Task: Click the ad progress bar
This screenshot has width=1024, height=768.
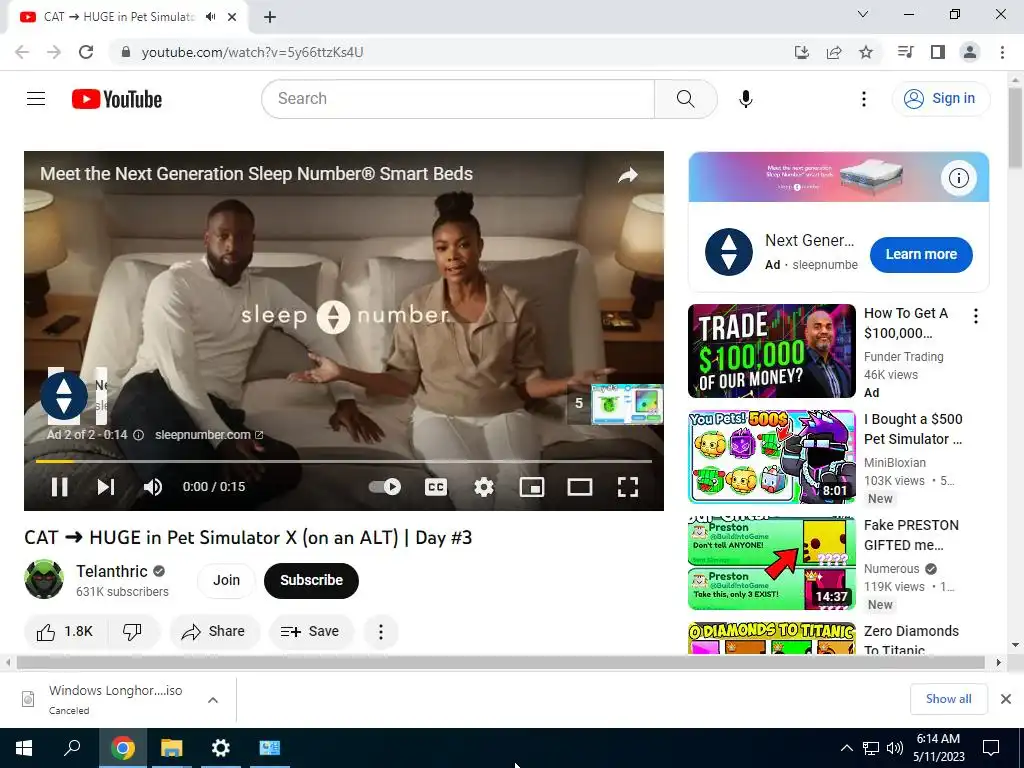Action: pyautogui.click(x=344, y=461)
